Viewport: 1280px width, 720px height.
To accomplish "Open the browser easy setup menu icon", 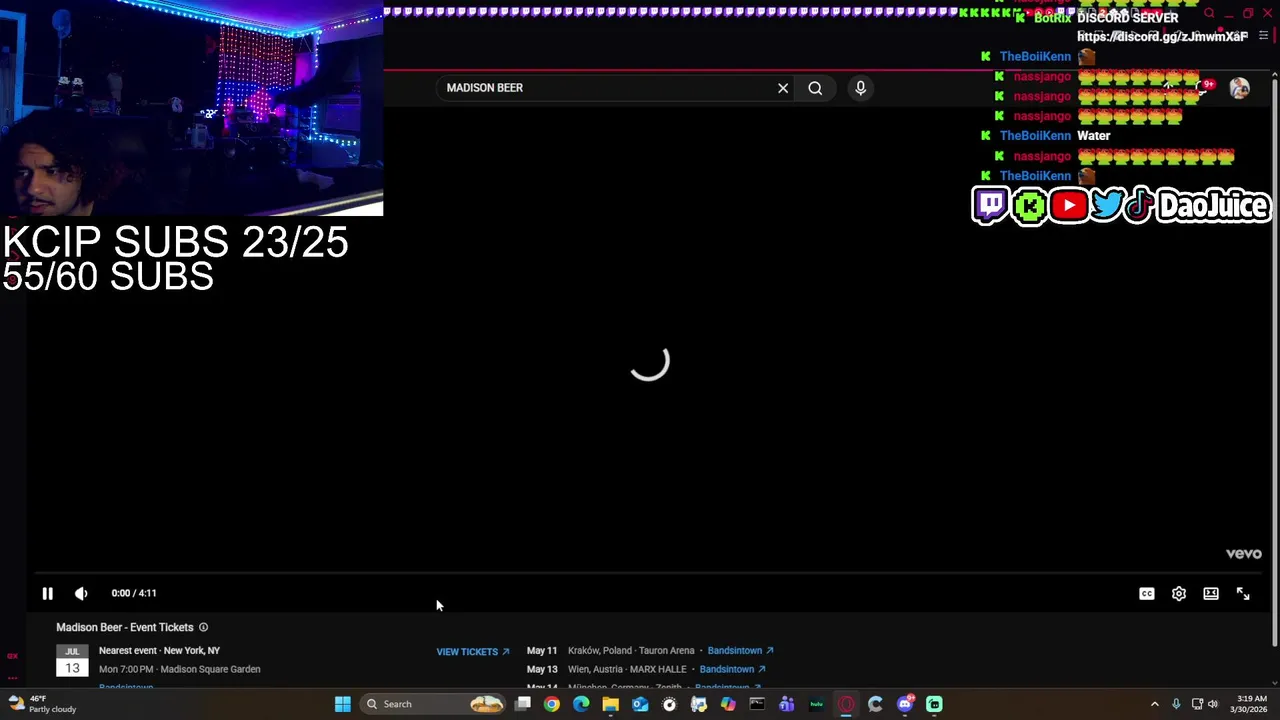I will 1263,36.
